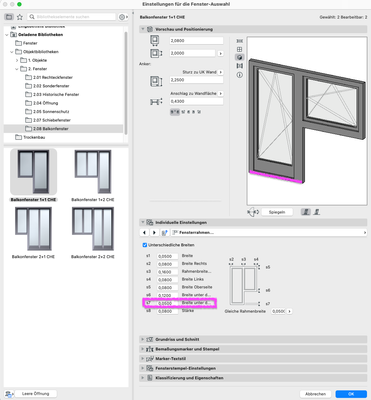Click the window height icon beside 2,0000
Screen dimensions: 371x400
(x=155, y=53)
